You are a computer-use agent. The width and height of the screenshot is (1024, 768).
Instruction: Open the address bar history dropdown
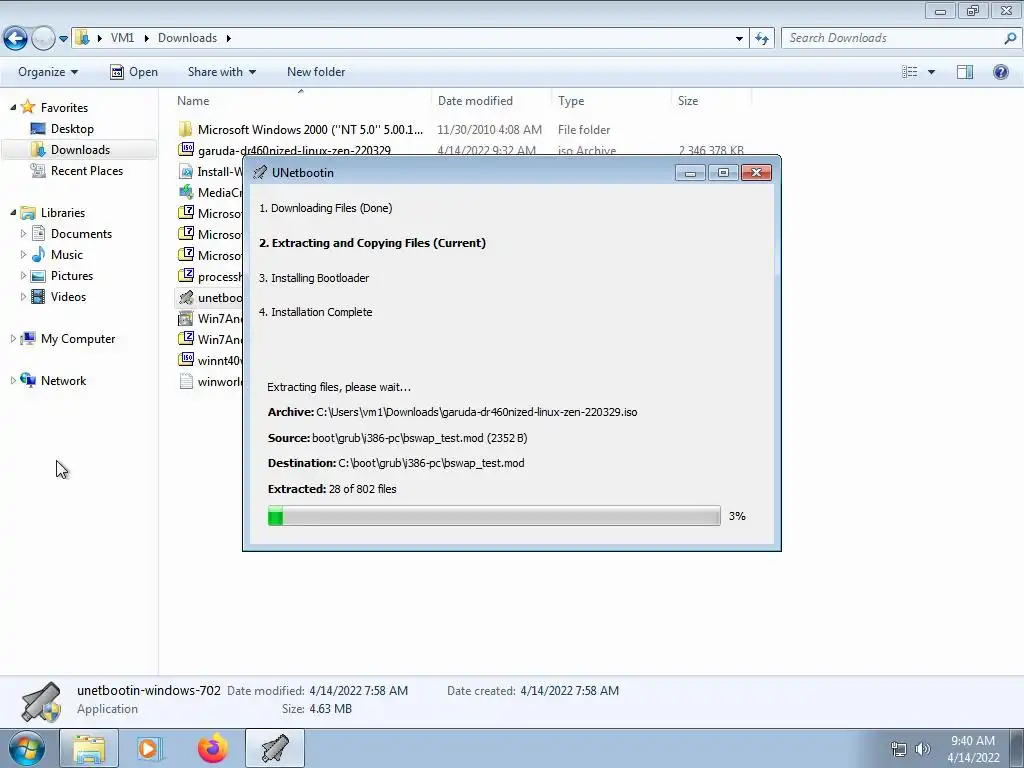point(739,39)
